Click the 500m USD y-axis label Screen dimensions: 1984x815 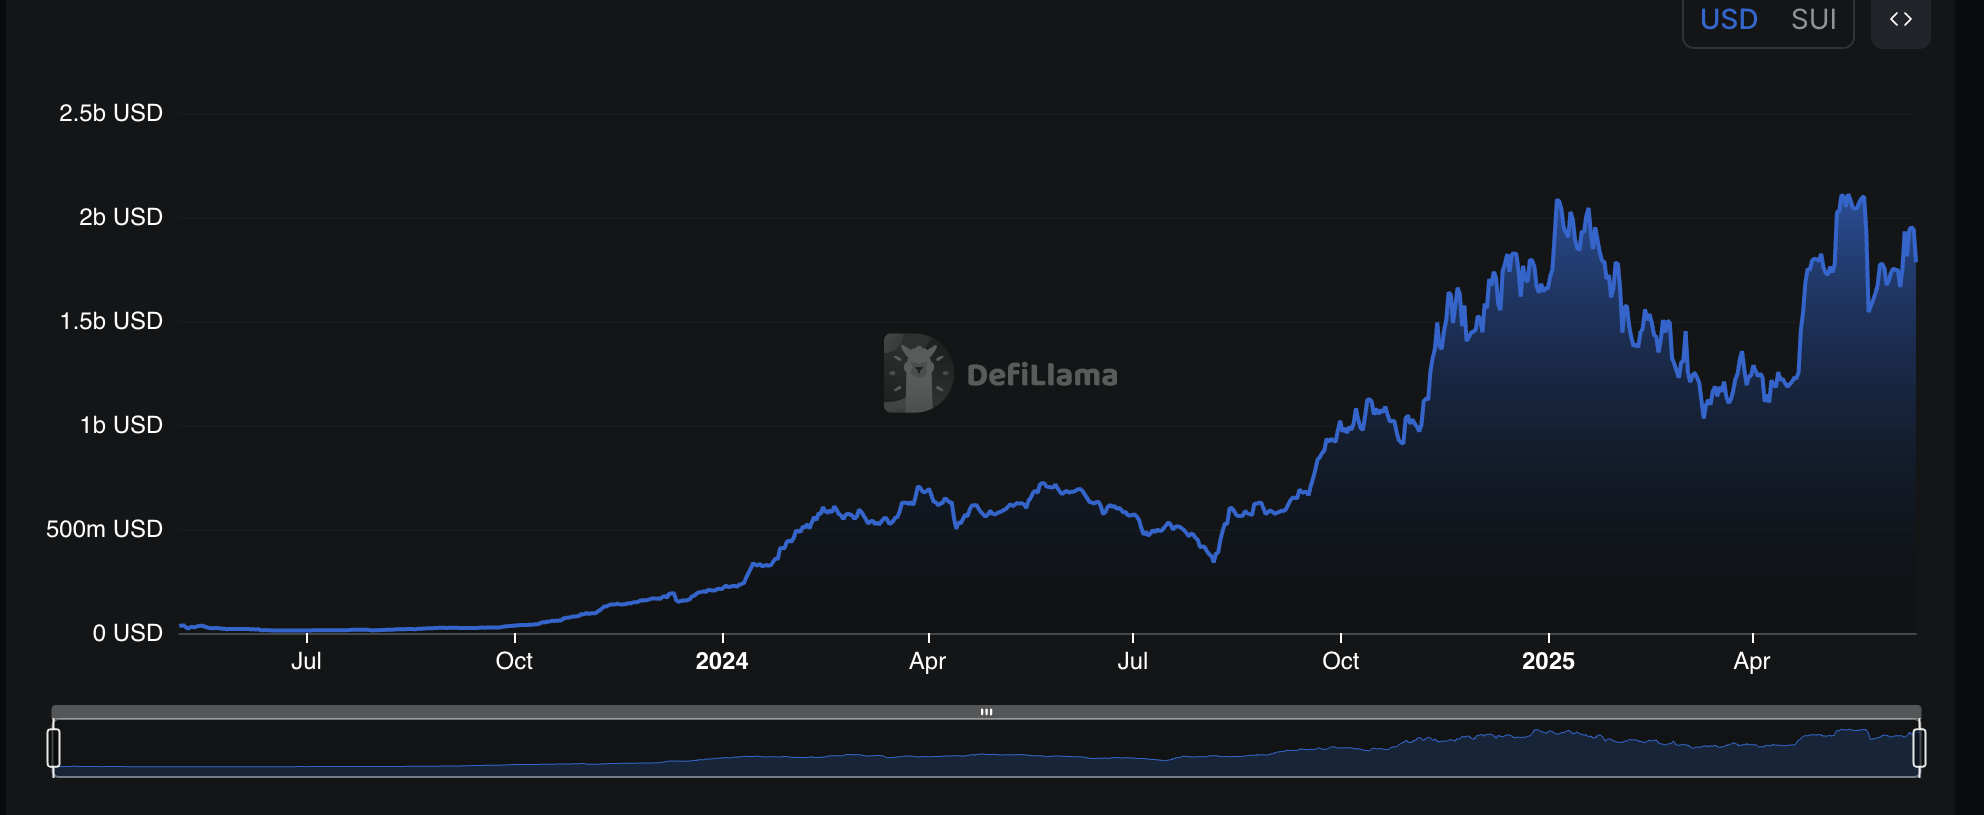point(104,529)
